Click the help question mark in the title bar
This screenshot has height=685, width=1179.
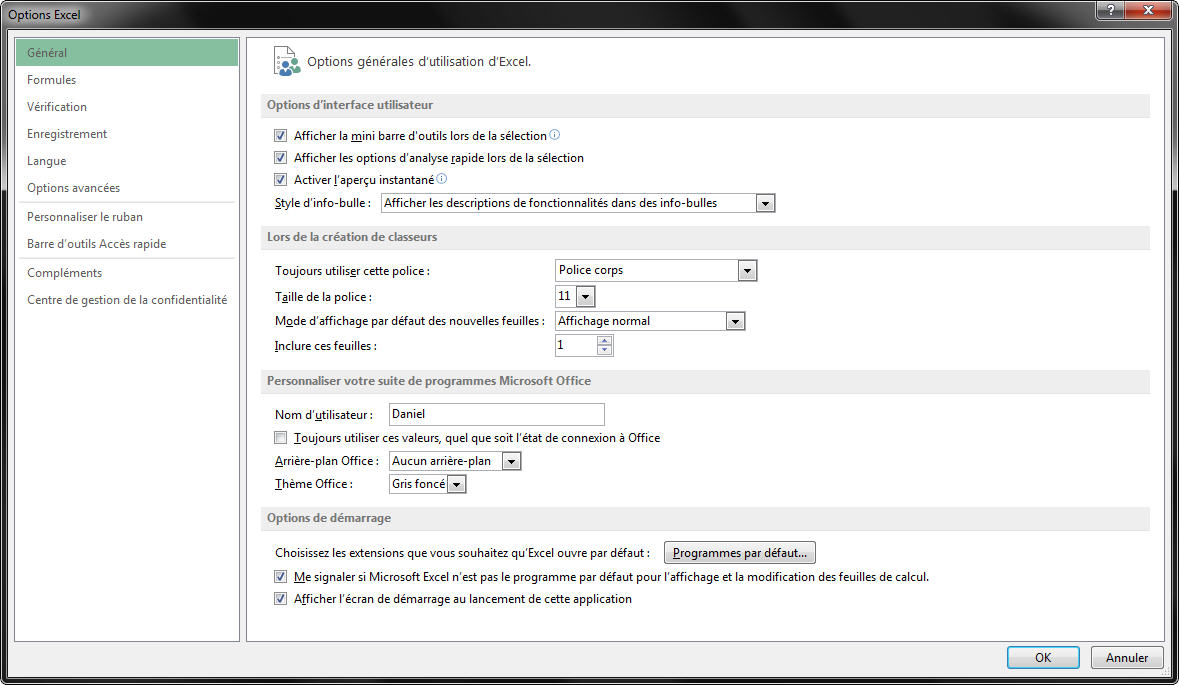pyautogui.click(x=1110, y=10)
